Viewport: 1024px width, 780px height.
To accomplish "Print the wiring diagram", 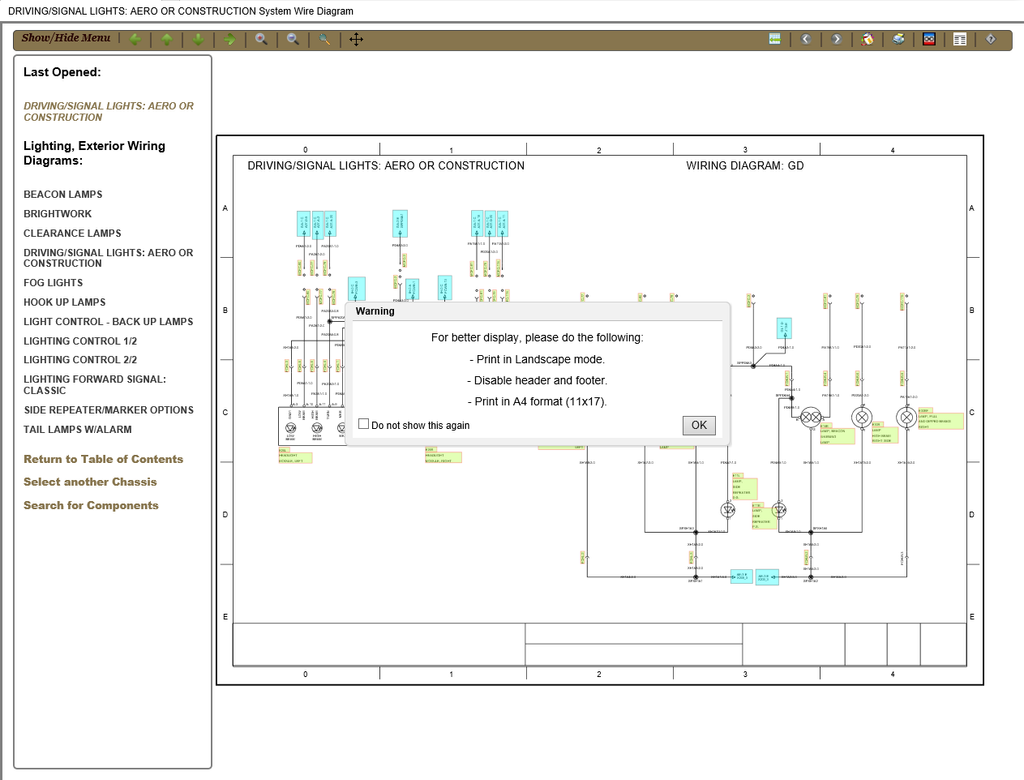I will 899,39.
